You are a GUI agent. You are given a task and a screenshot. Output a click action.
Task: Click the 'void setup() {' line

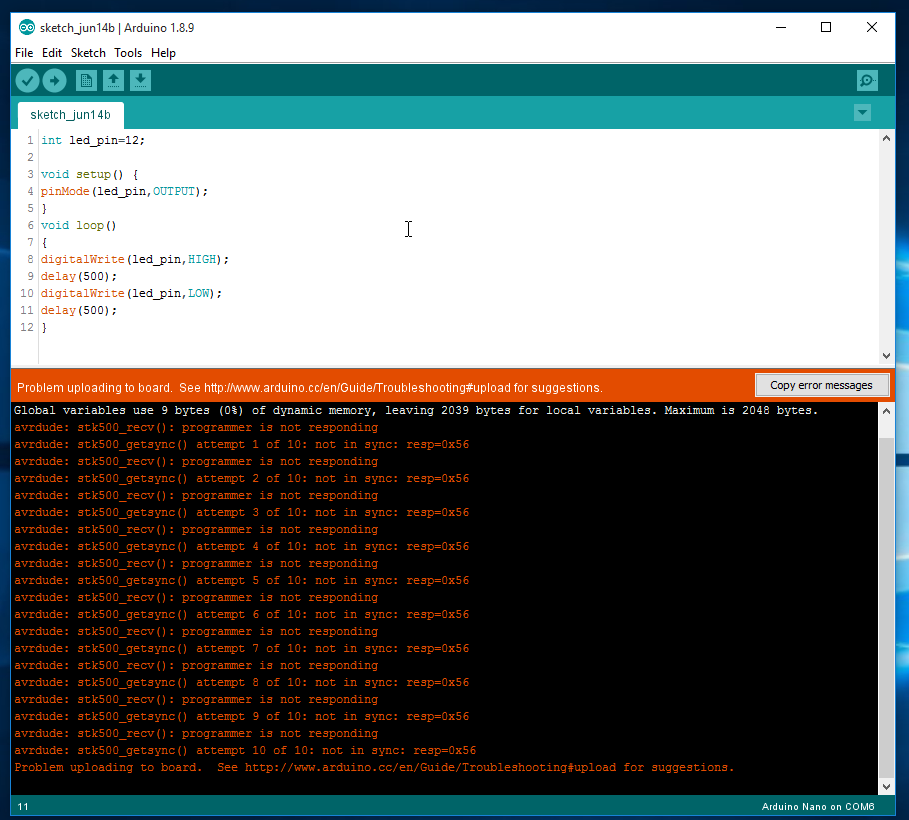pyautogui.click(x=89, y=175)
